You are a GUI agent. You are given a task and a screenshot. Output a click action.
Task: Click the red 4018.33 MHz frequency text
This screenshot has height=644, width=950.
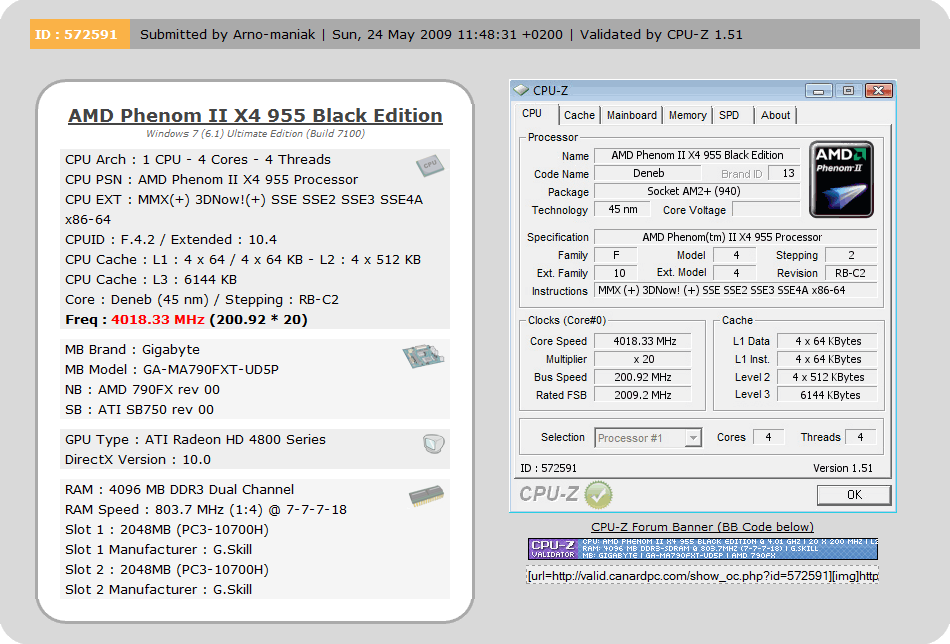[x=158, y=319]
